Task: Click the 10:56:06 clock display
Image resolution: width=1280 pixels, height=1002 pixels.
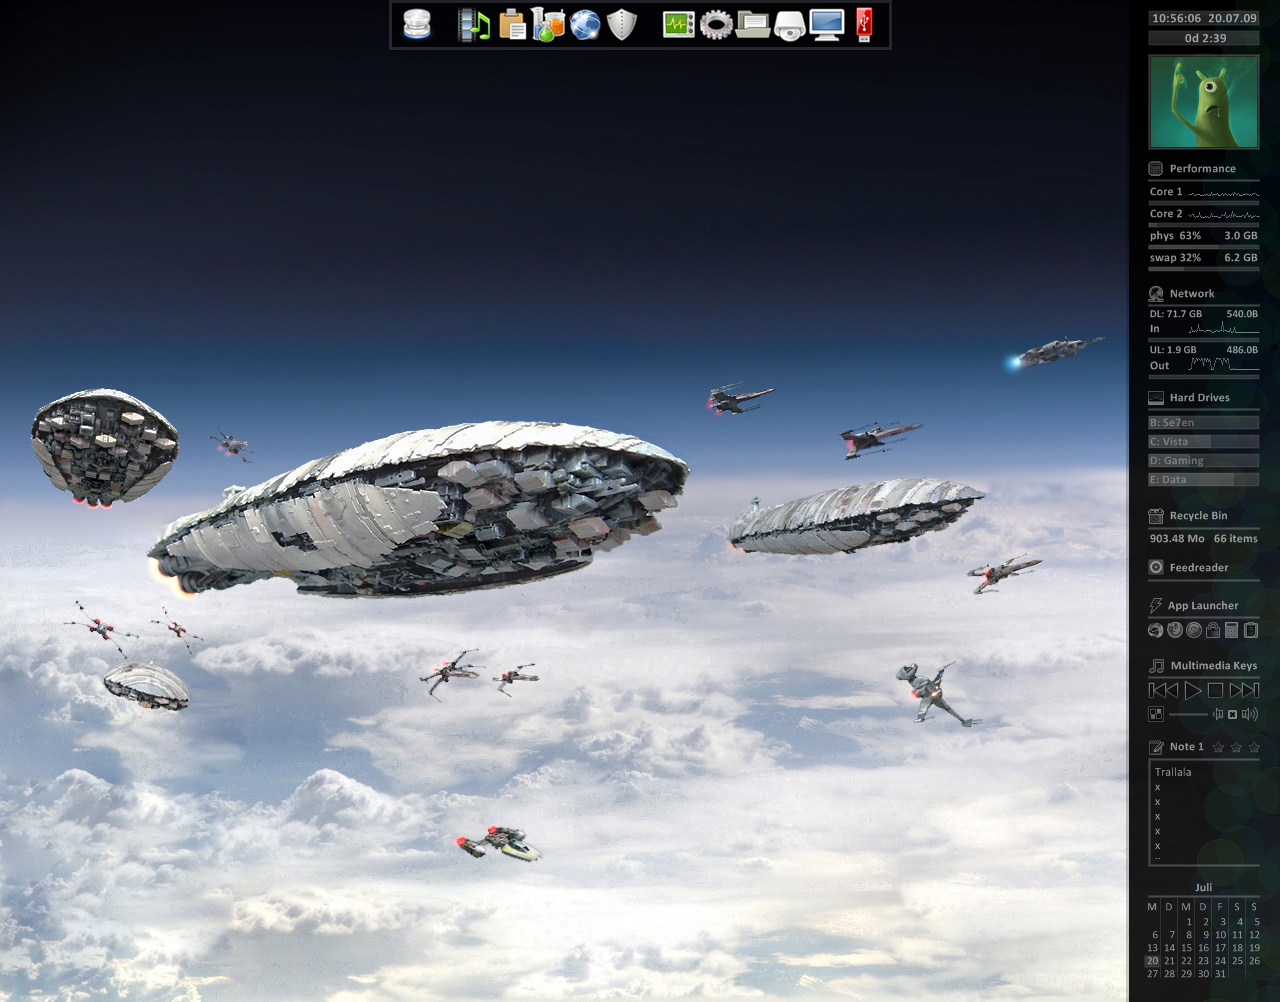Action: coord(1175,18)
